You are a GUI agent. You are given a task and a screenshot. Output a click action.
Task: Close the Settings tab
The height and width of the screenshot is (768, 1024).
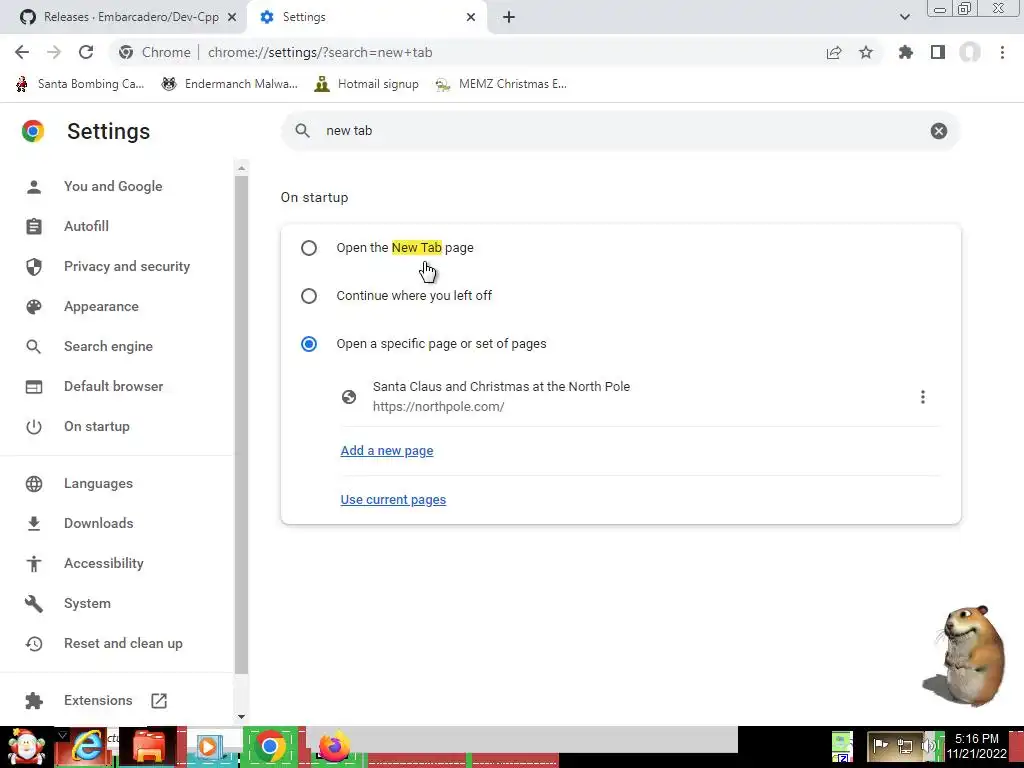[x=471, y=17]
